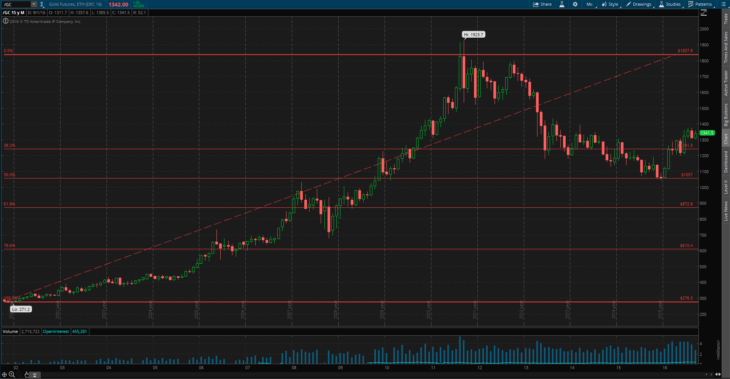
Task: Open the Patterns menu
Action: pyautogui.click(x=701, y=4)
